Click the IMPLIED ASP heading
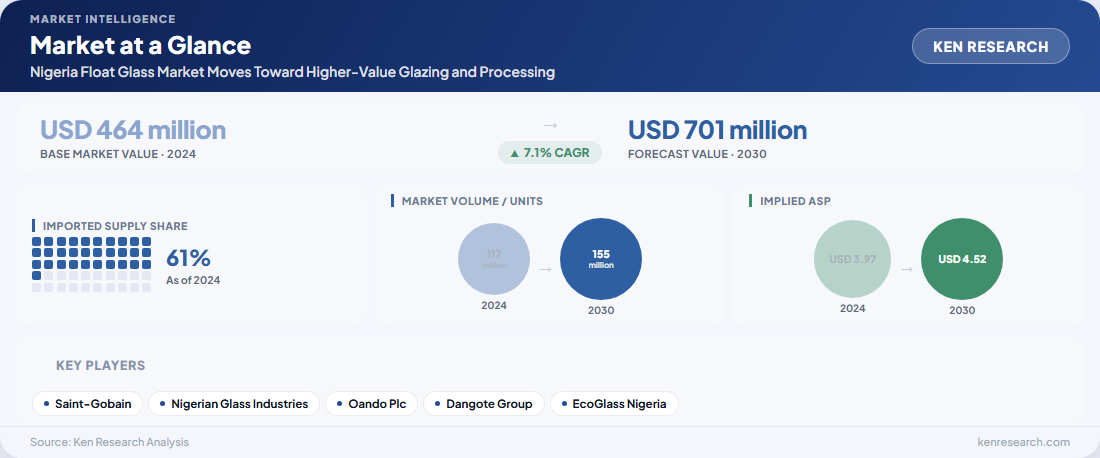 pyautogui.click(x=795, y=201)
